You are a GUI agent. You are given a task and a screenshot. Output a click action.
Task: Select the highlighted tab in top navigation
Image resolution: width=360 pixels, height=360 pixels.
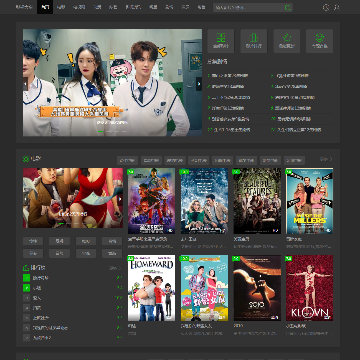[x=45, y=7]
